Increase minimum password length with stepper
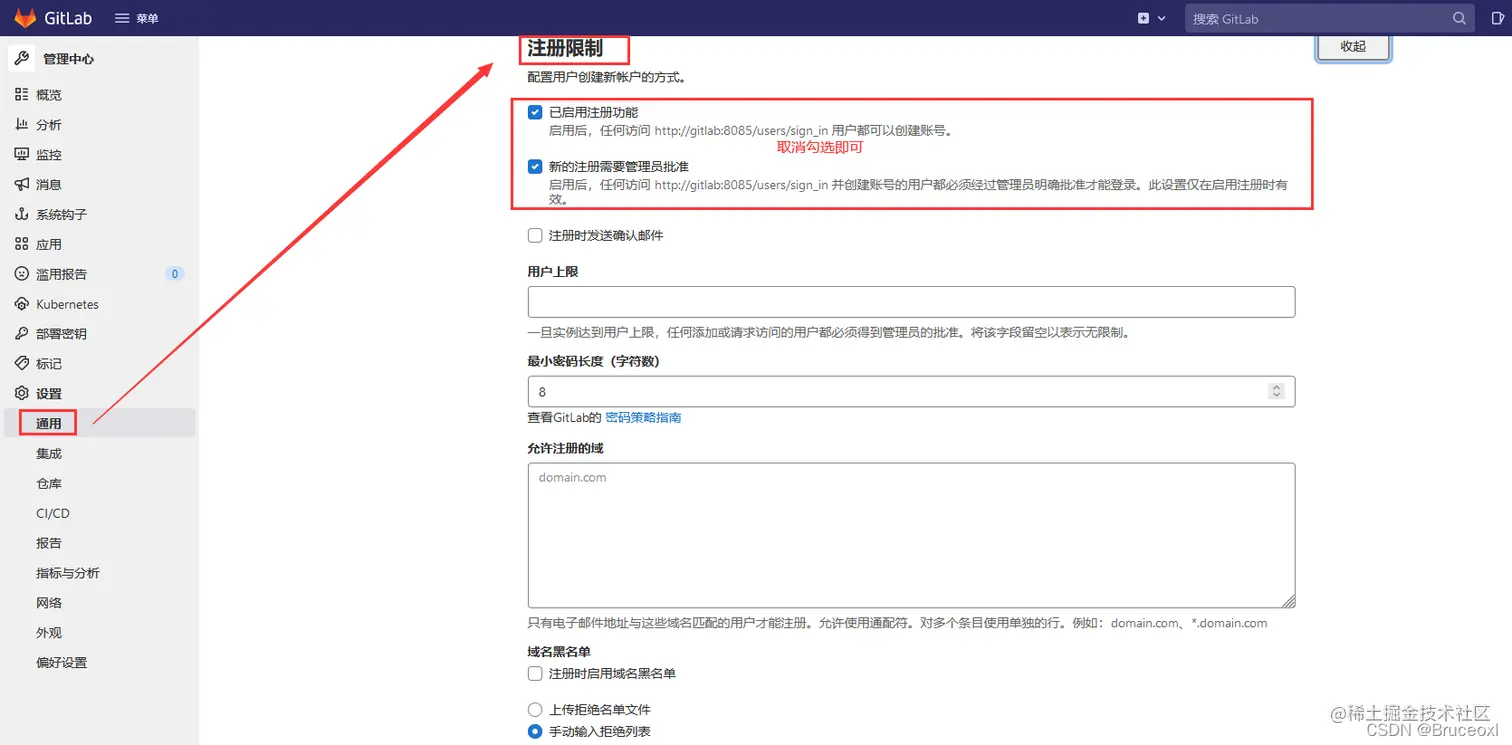 [1276, 386]
